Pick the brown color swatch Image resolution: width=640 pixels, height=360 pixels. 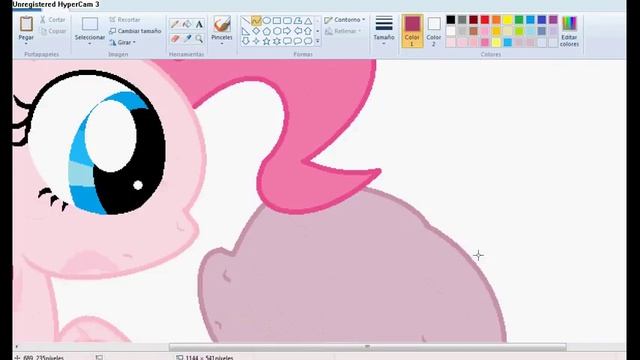coord(473,31)
